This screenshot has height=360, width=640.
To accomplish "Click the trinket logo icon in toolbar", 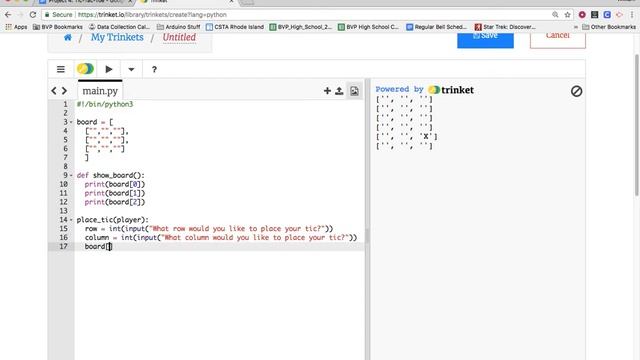I will coord(85,69).
